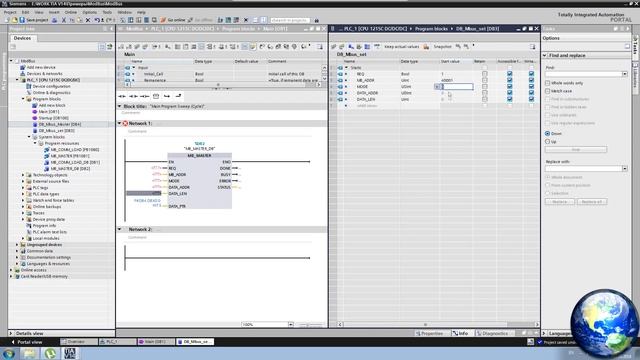Collapse Program blocks tree node

pyautogui.click(x=23, y=99)
